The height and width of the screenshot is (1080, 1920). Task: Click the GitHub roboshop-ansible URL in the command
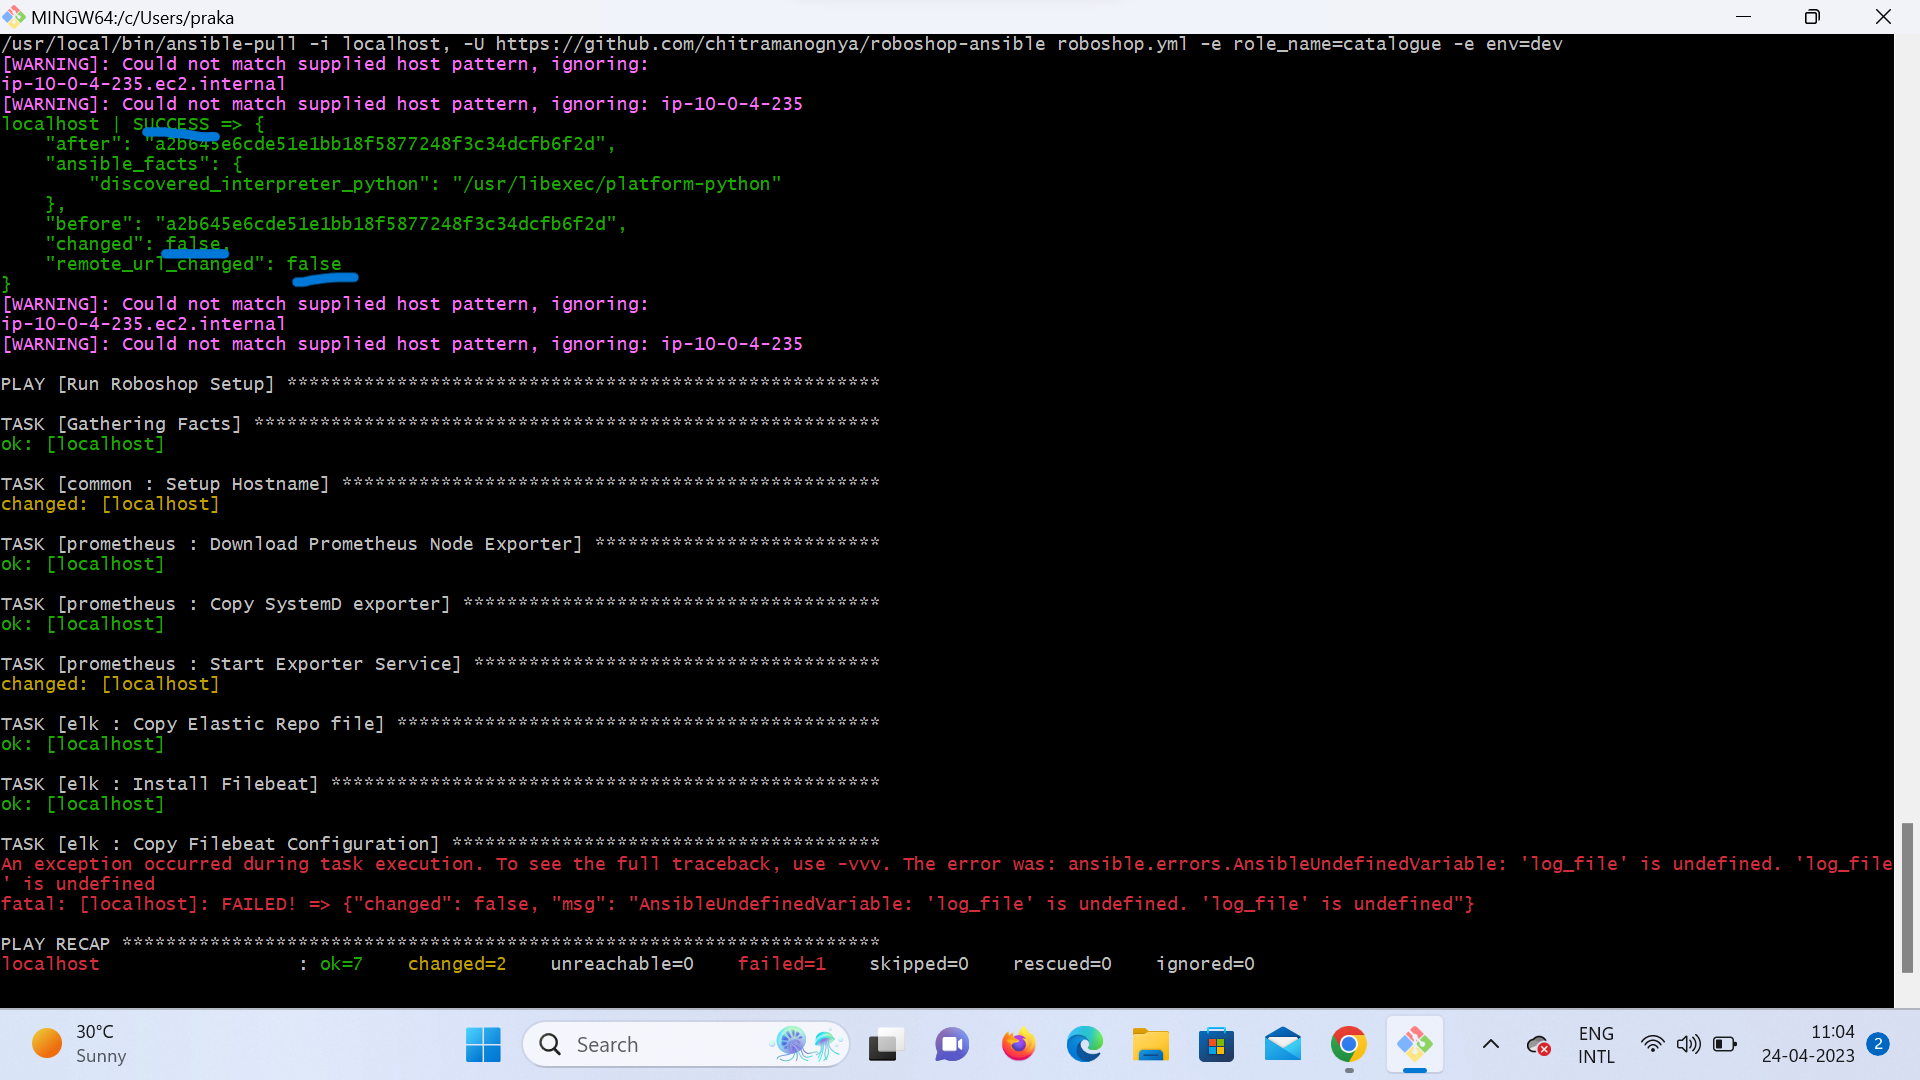tap(770, 44)
